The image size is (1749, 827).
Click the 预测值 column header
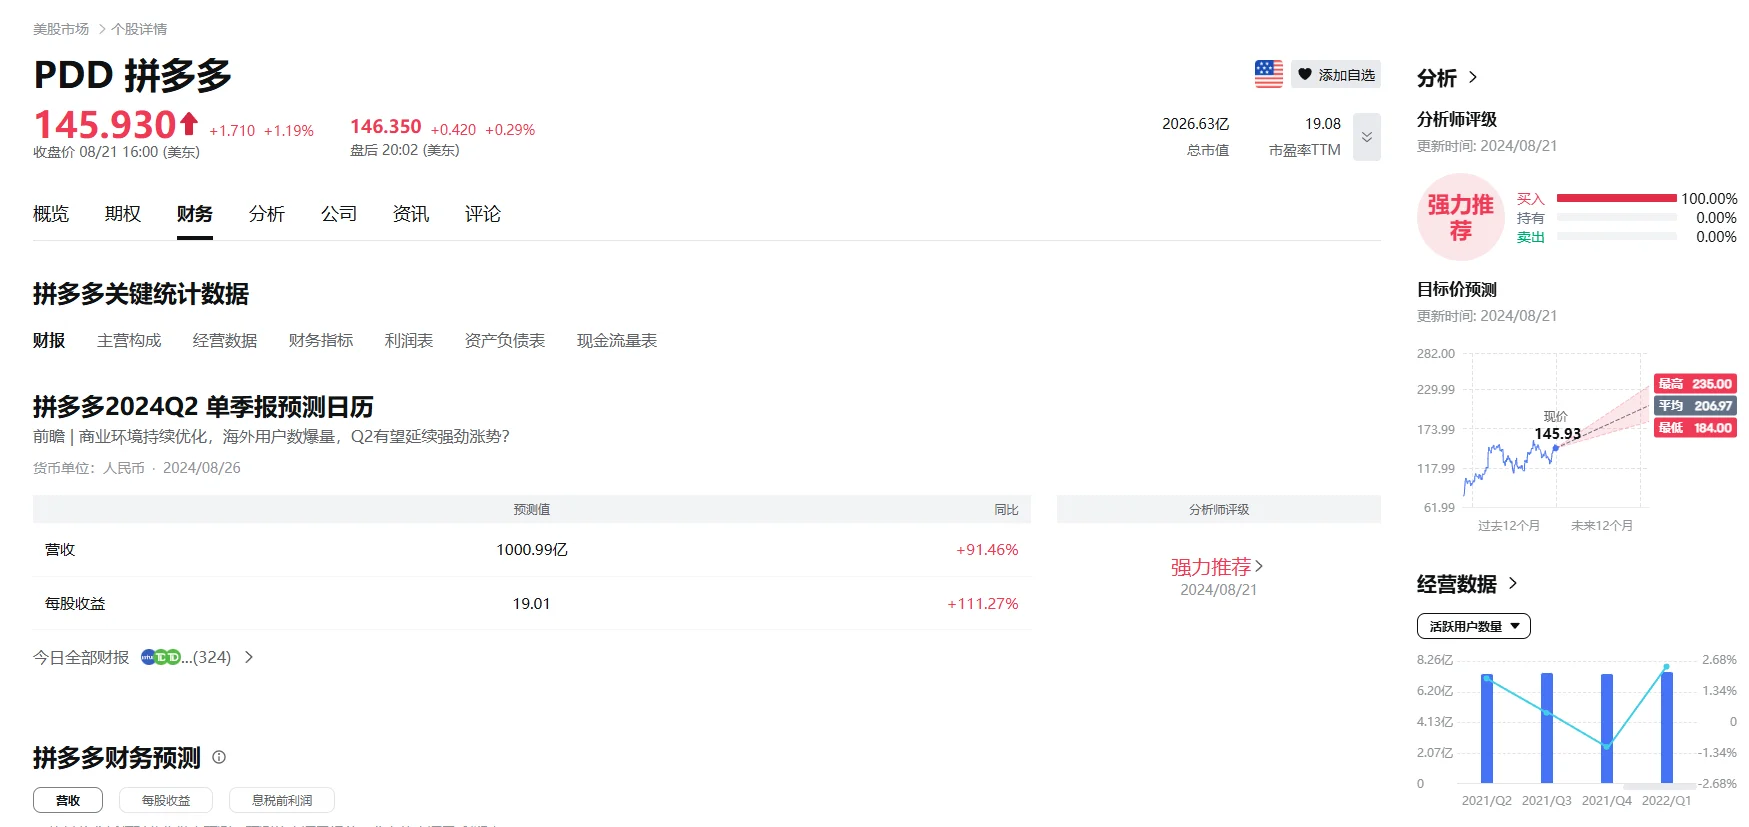coord(532,510)
